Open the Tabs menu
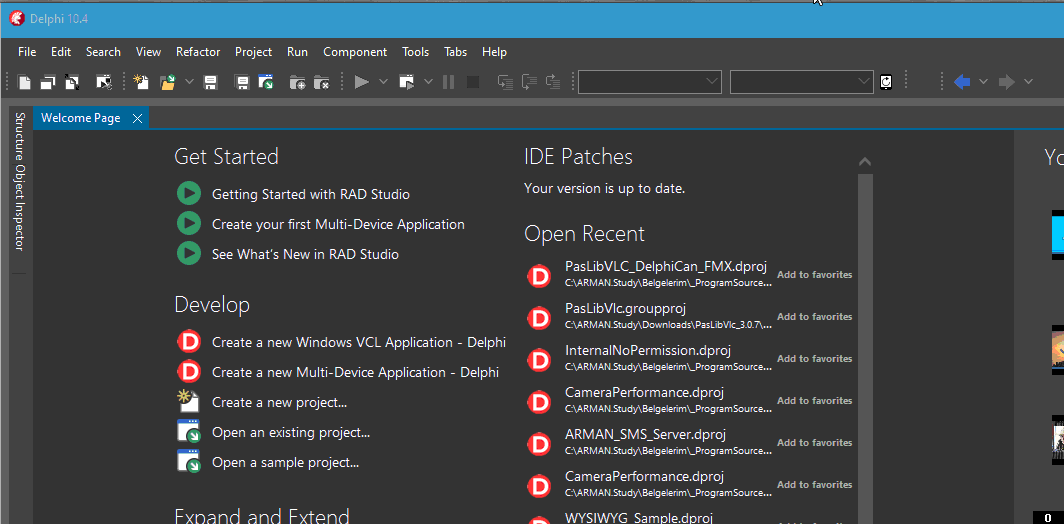Image resolution: width=1064 pixels, height=524 pixels. (x=455, y=52)
